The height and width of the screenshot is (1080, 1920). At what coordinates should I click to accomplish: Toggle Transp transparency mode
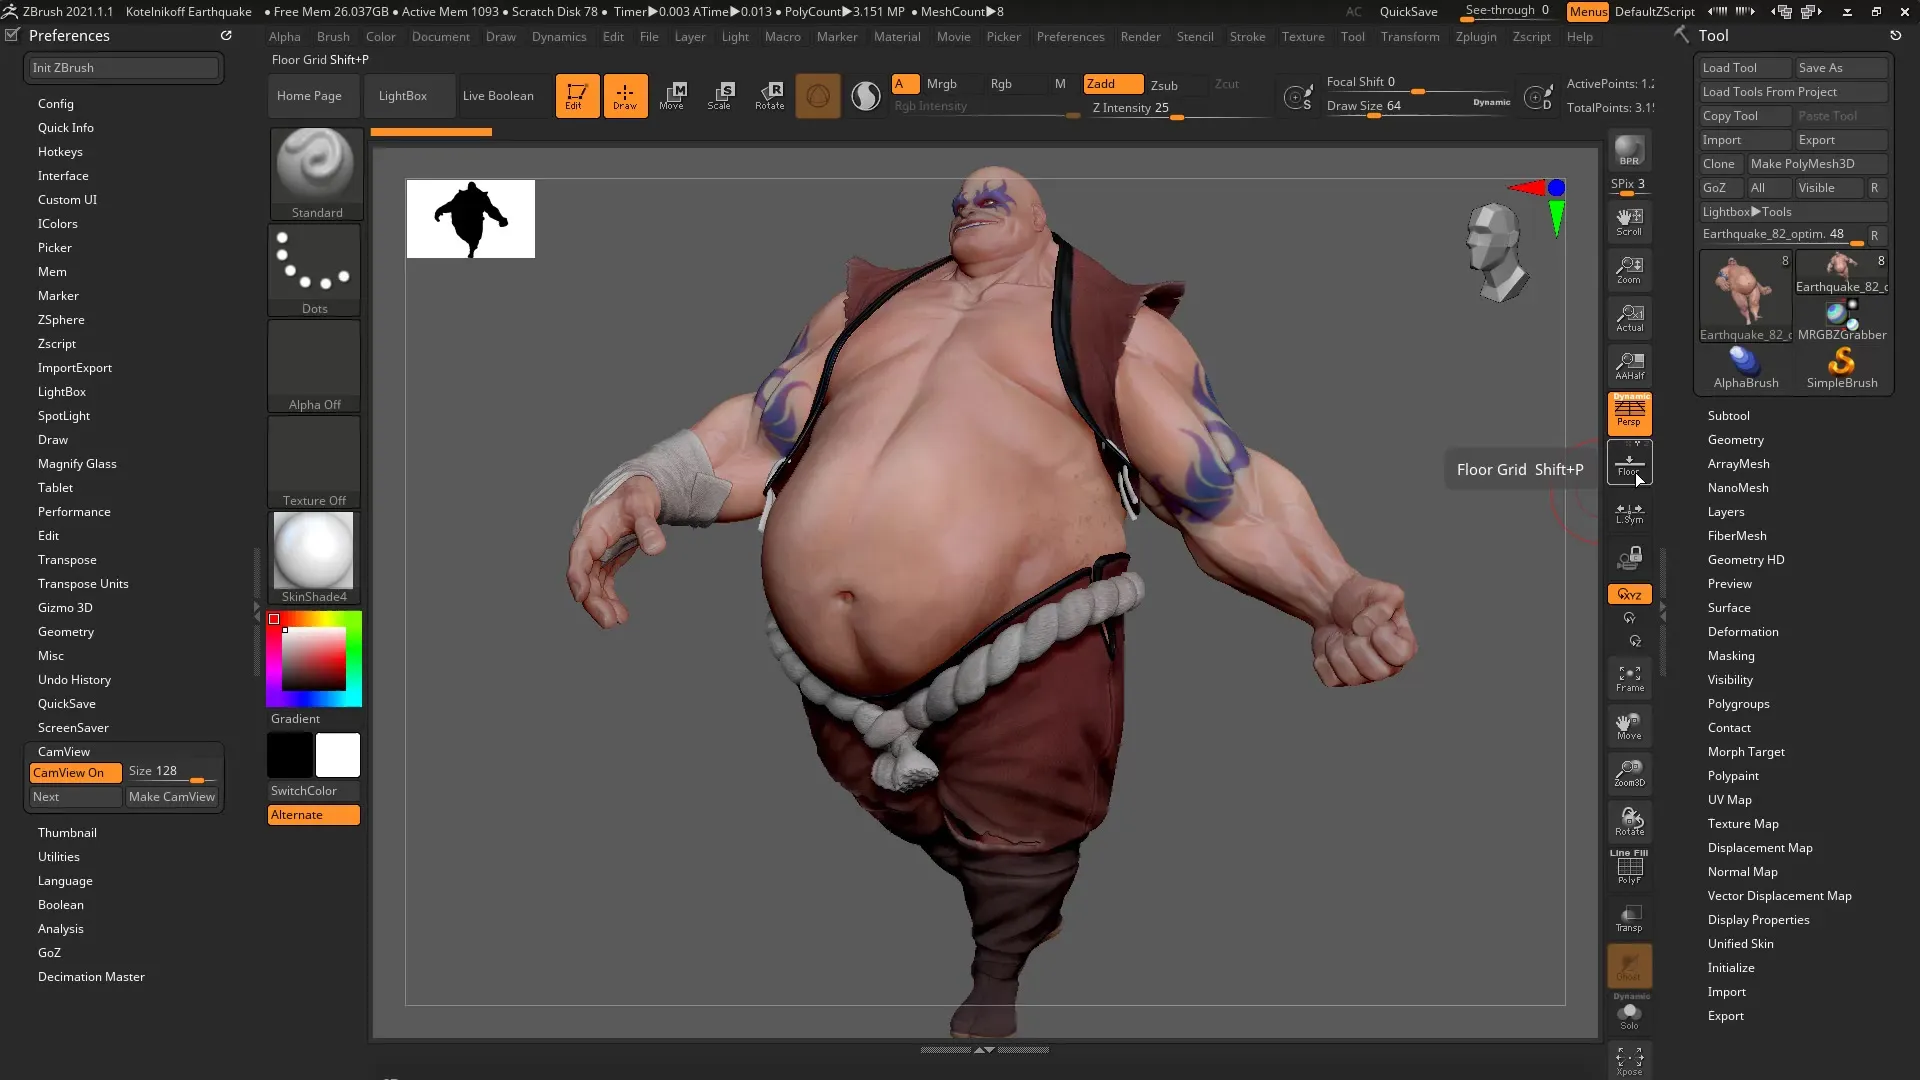click(x=1629, y=917)
